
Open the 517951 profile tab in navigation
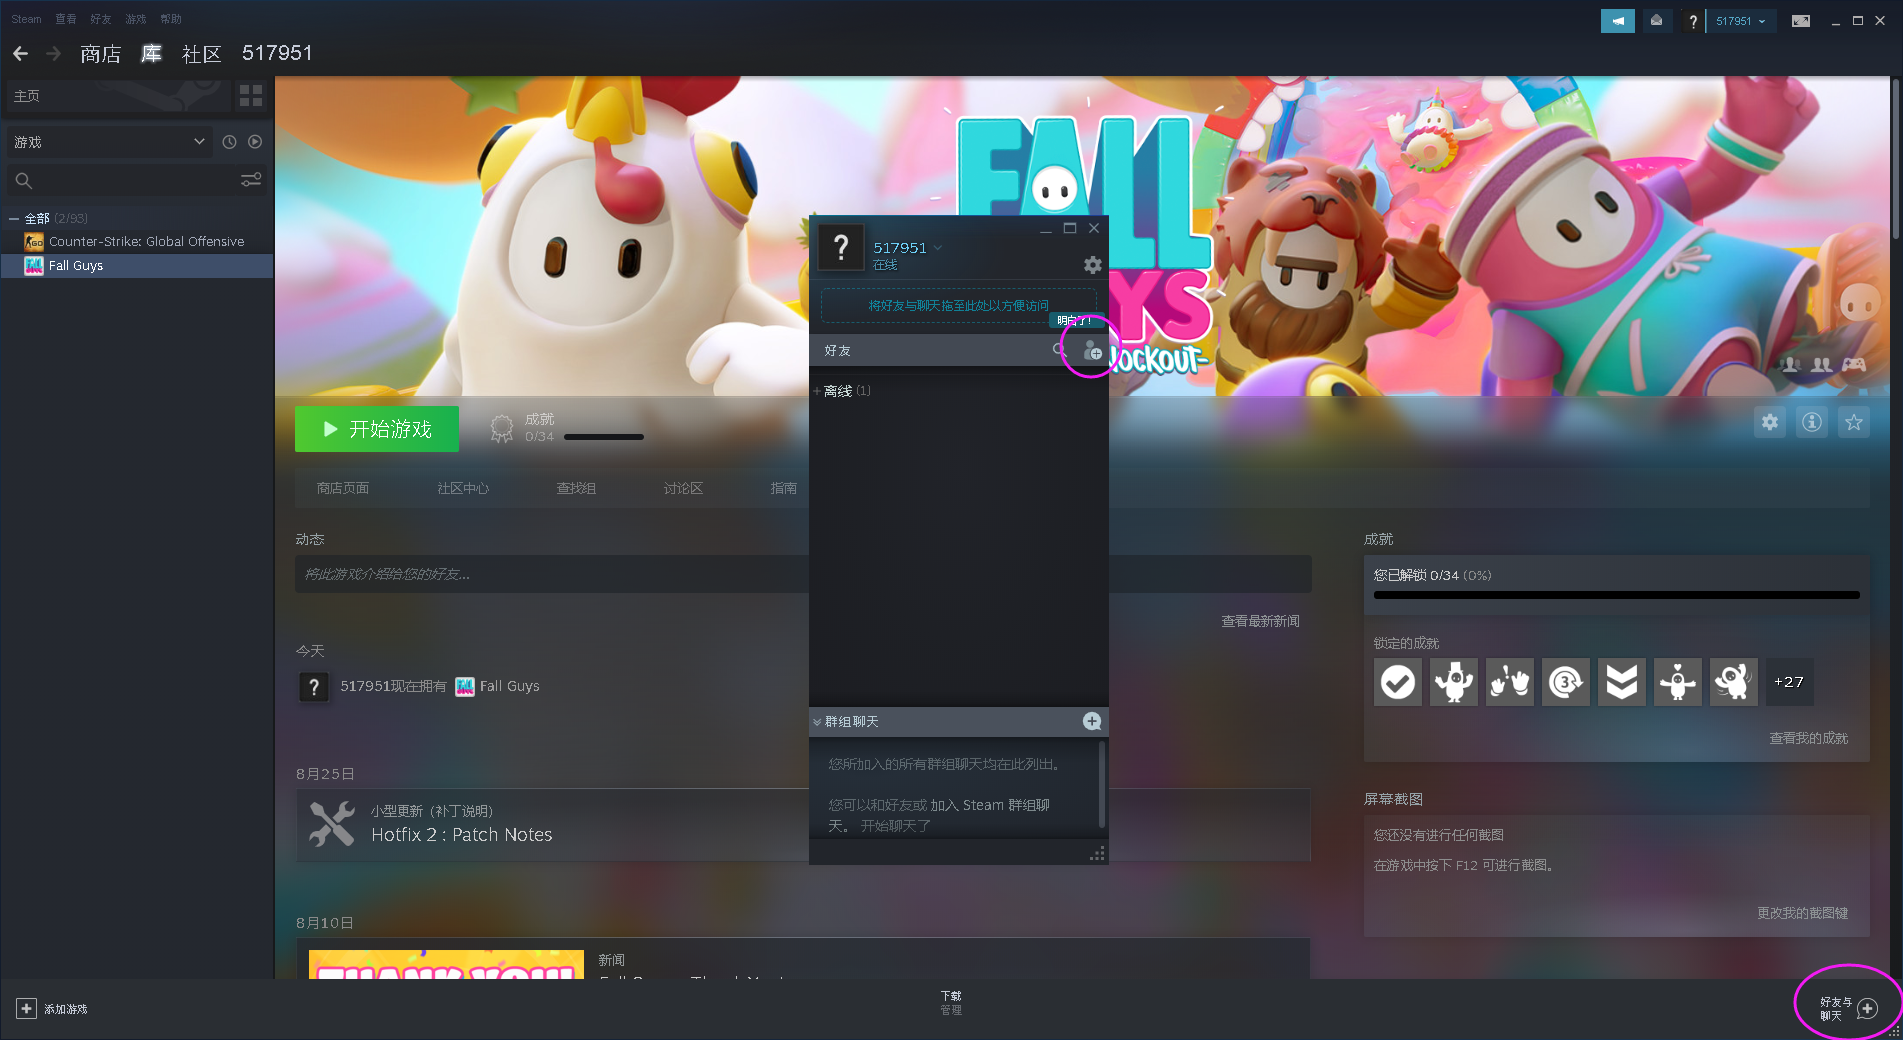click(277, 53)
